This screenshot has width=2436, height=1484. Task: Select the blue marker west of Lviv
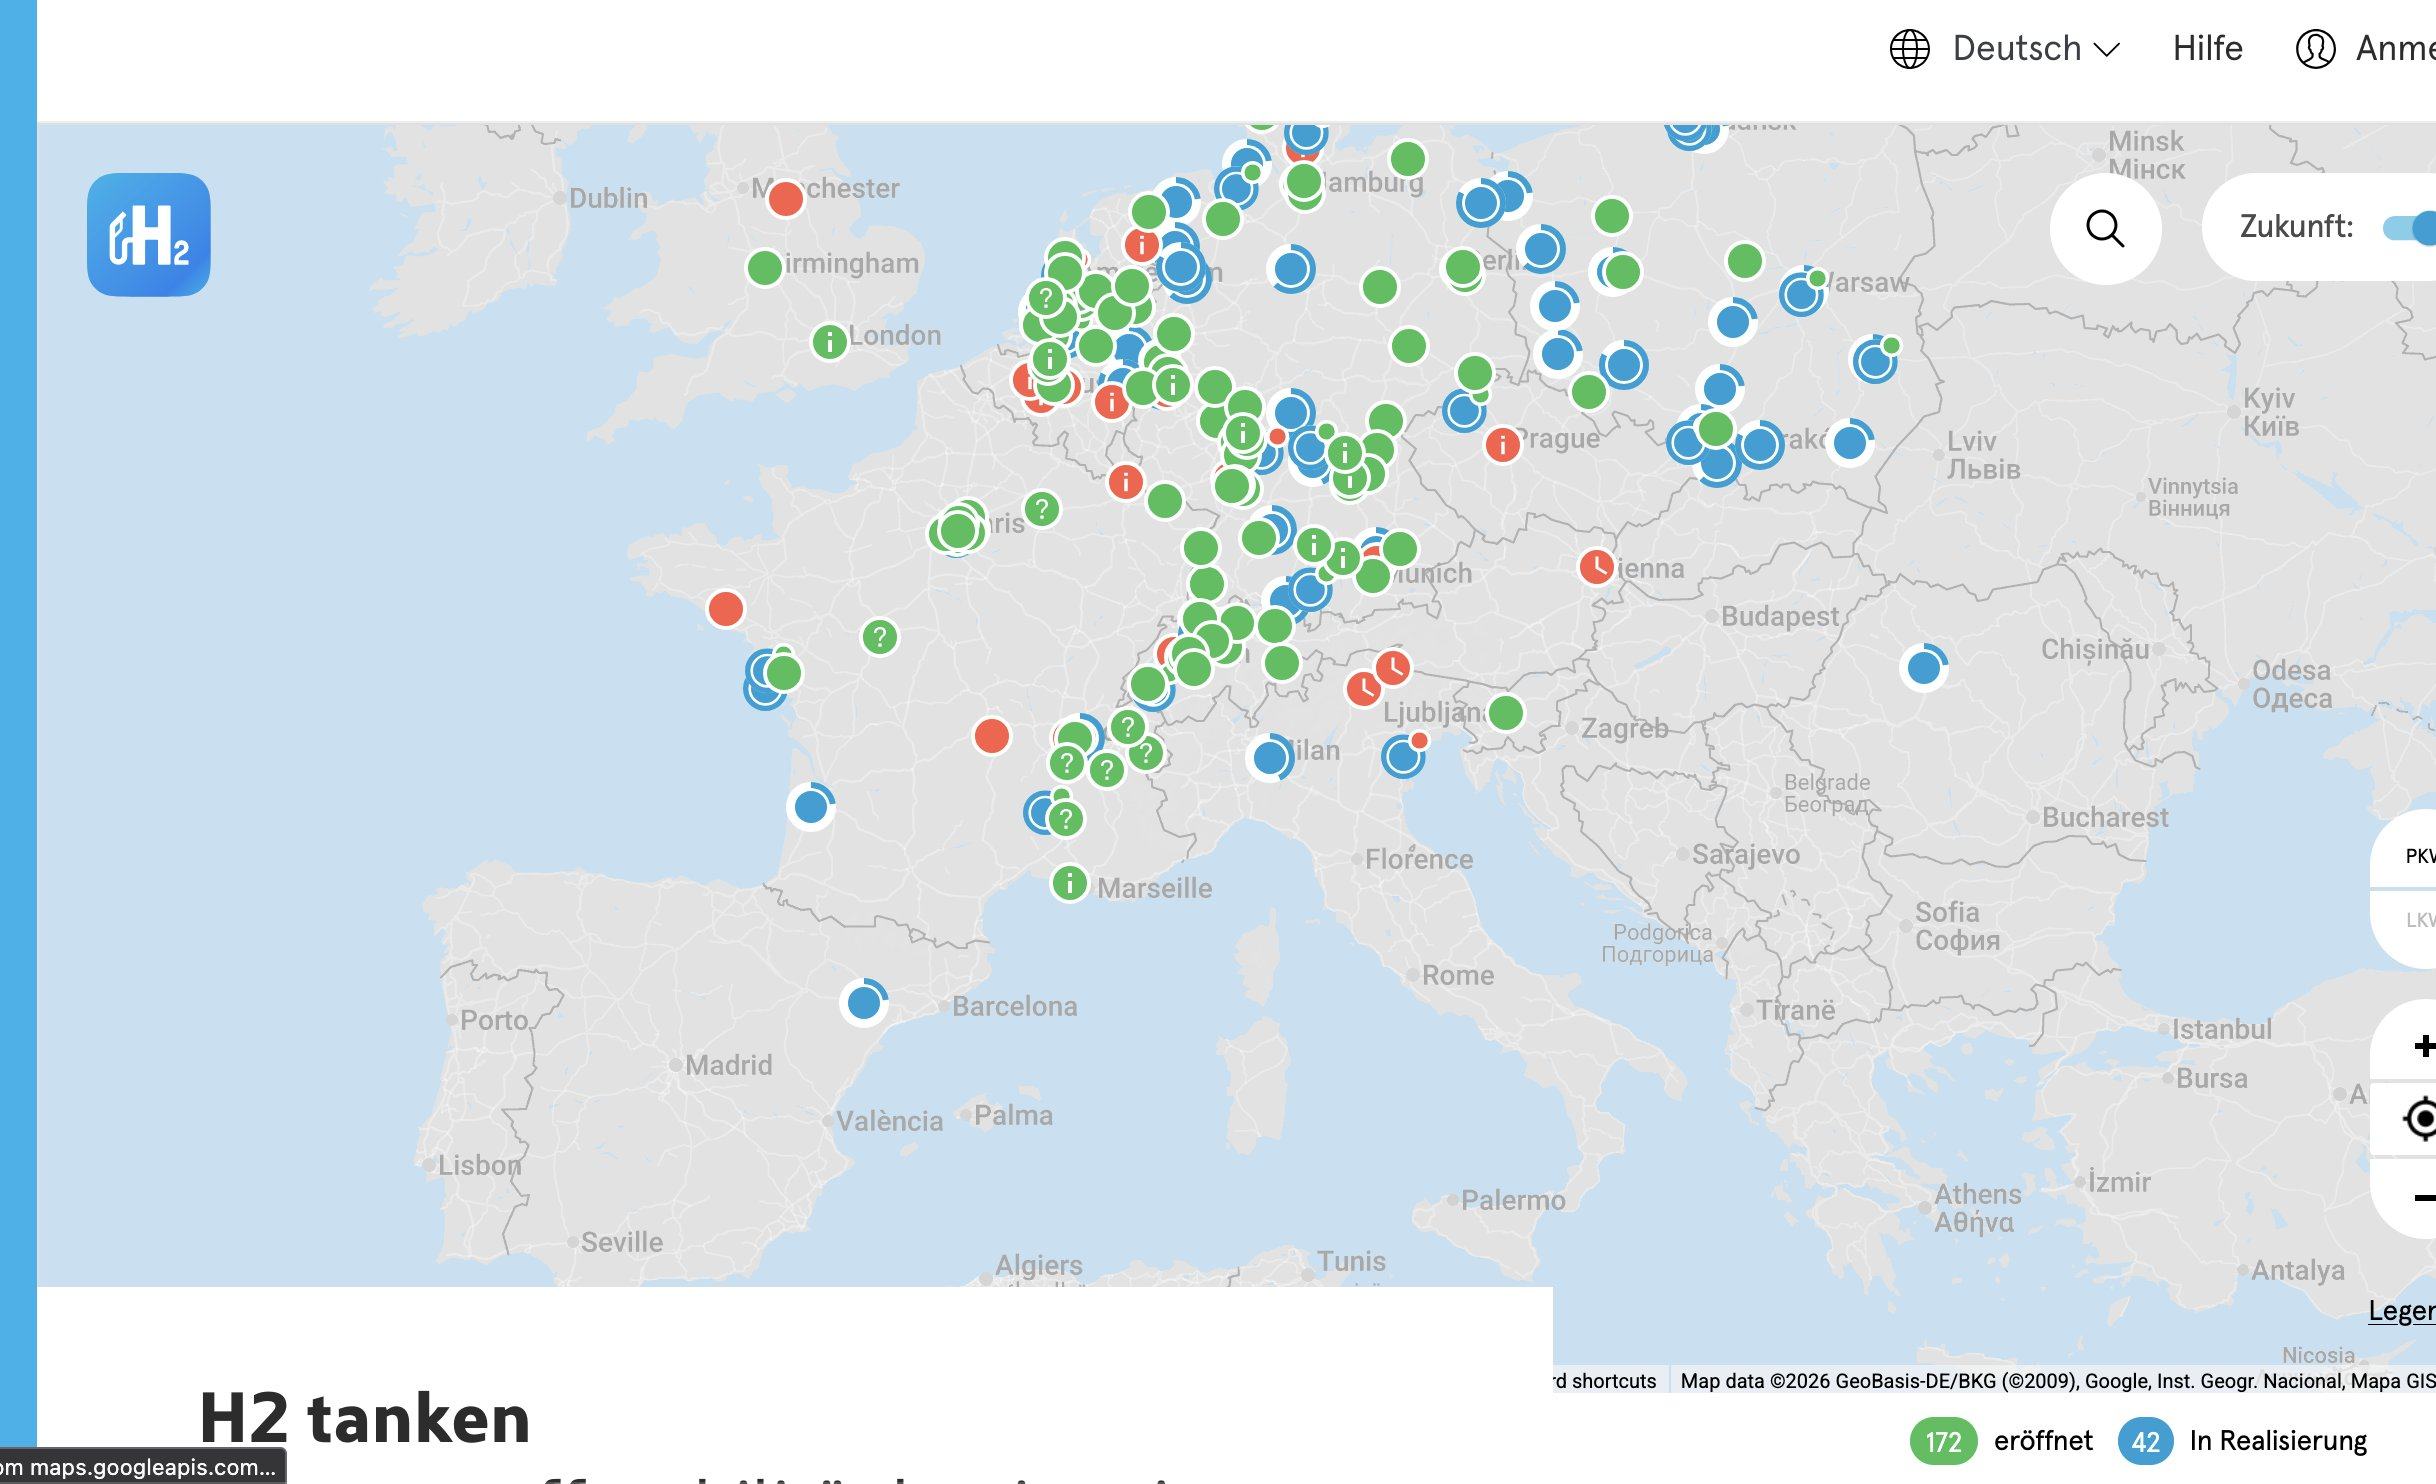pyautogui.click(x=1850, y=442)
